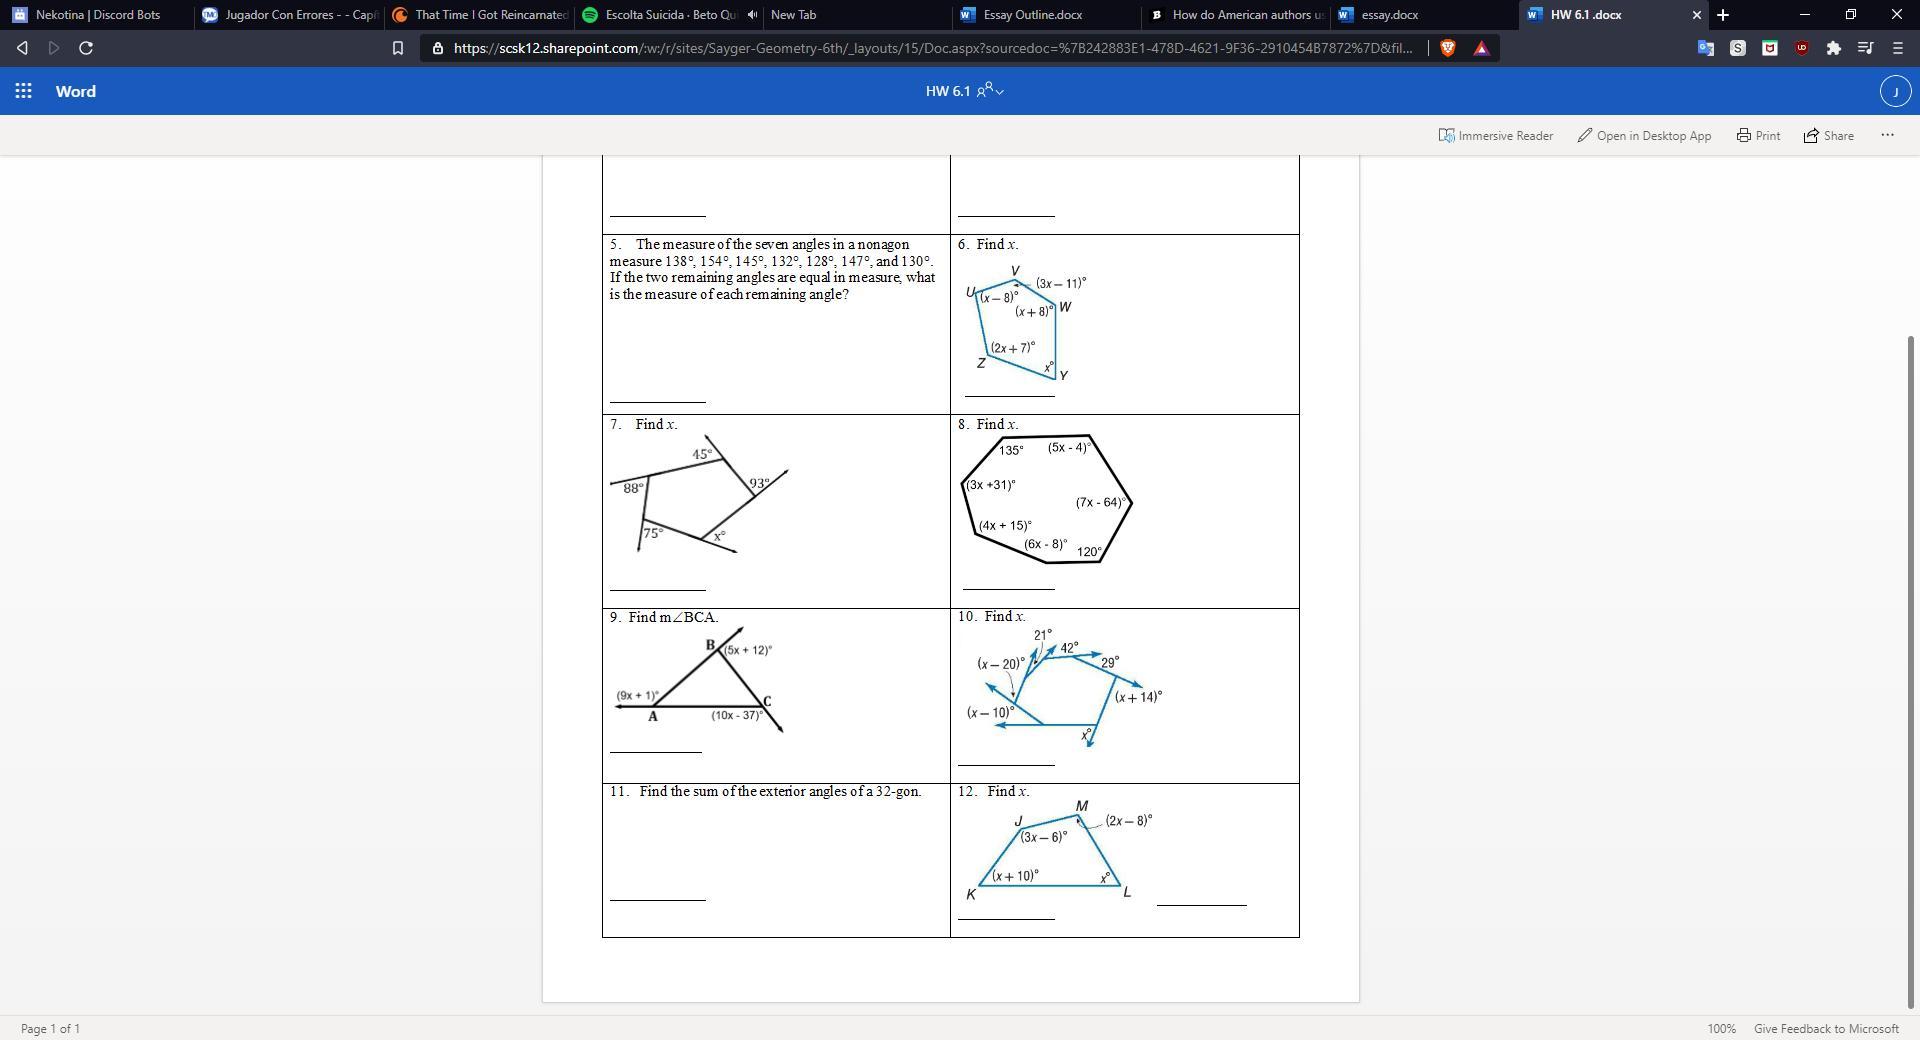This screenshot has width=1920, height=1040.
Task: Click the problem 6 pentagon UVWYZ diagram
Action: [1026, 323]
